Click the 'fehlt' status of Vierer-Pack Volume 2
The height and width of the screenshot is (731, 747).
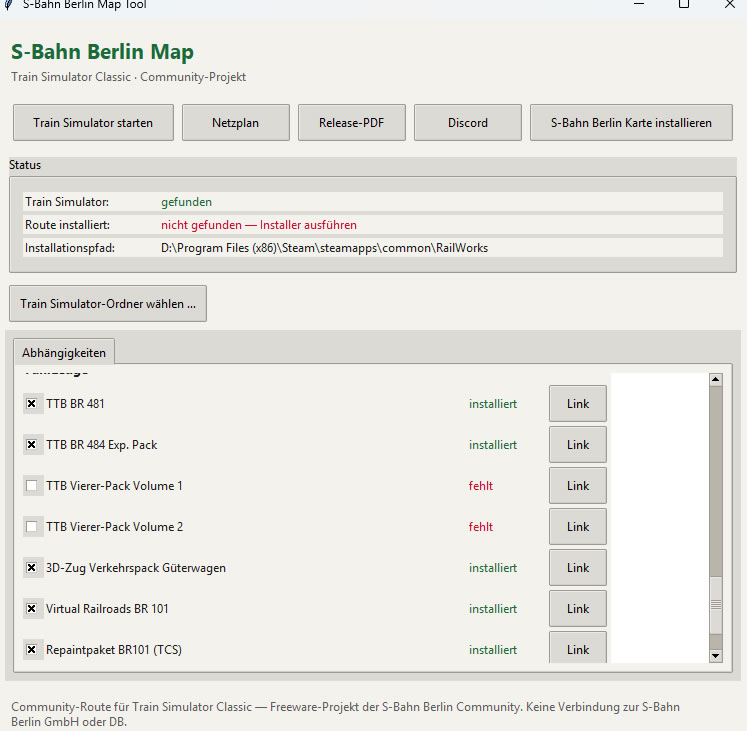click(481, 527)
